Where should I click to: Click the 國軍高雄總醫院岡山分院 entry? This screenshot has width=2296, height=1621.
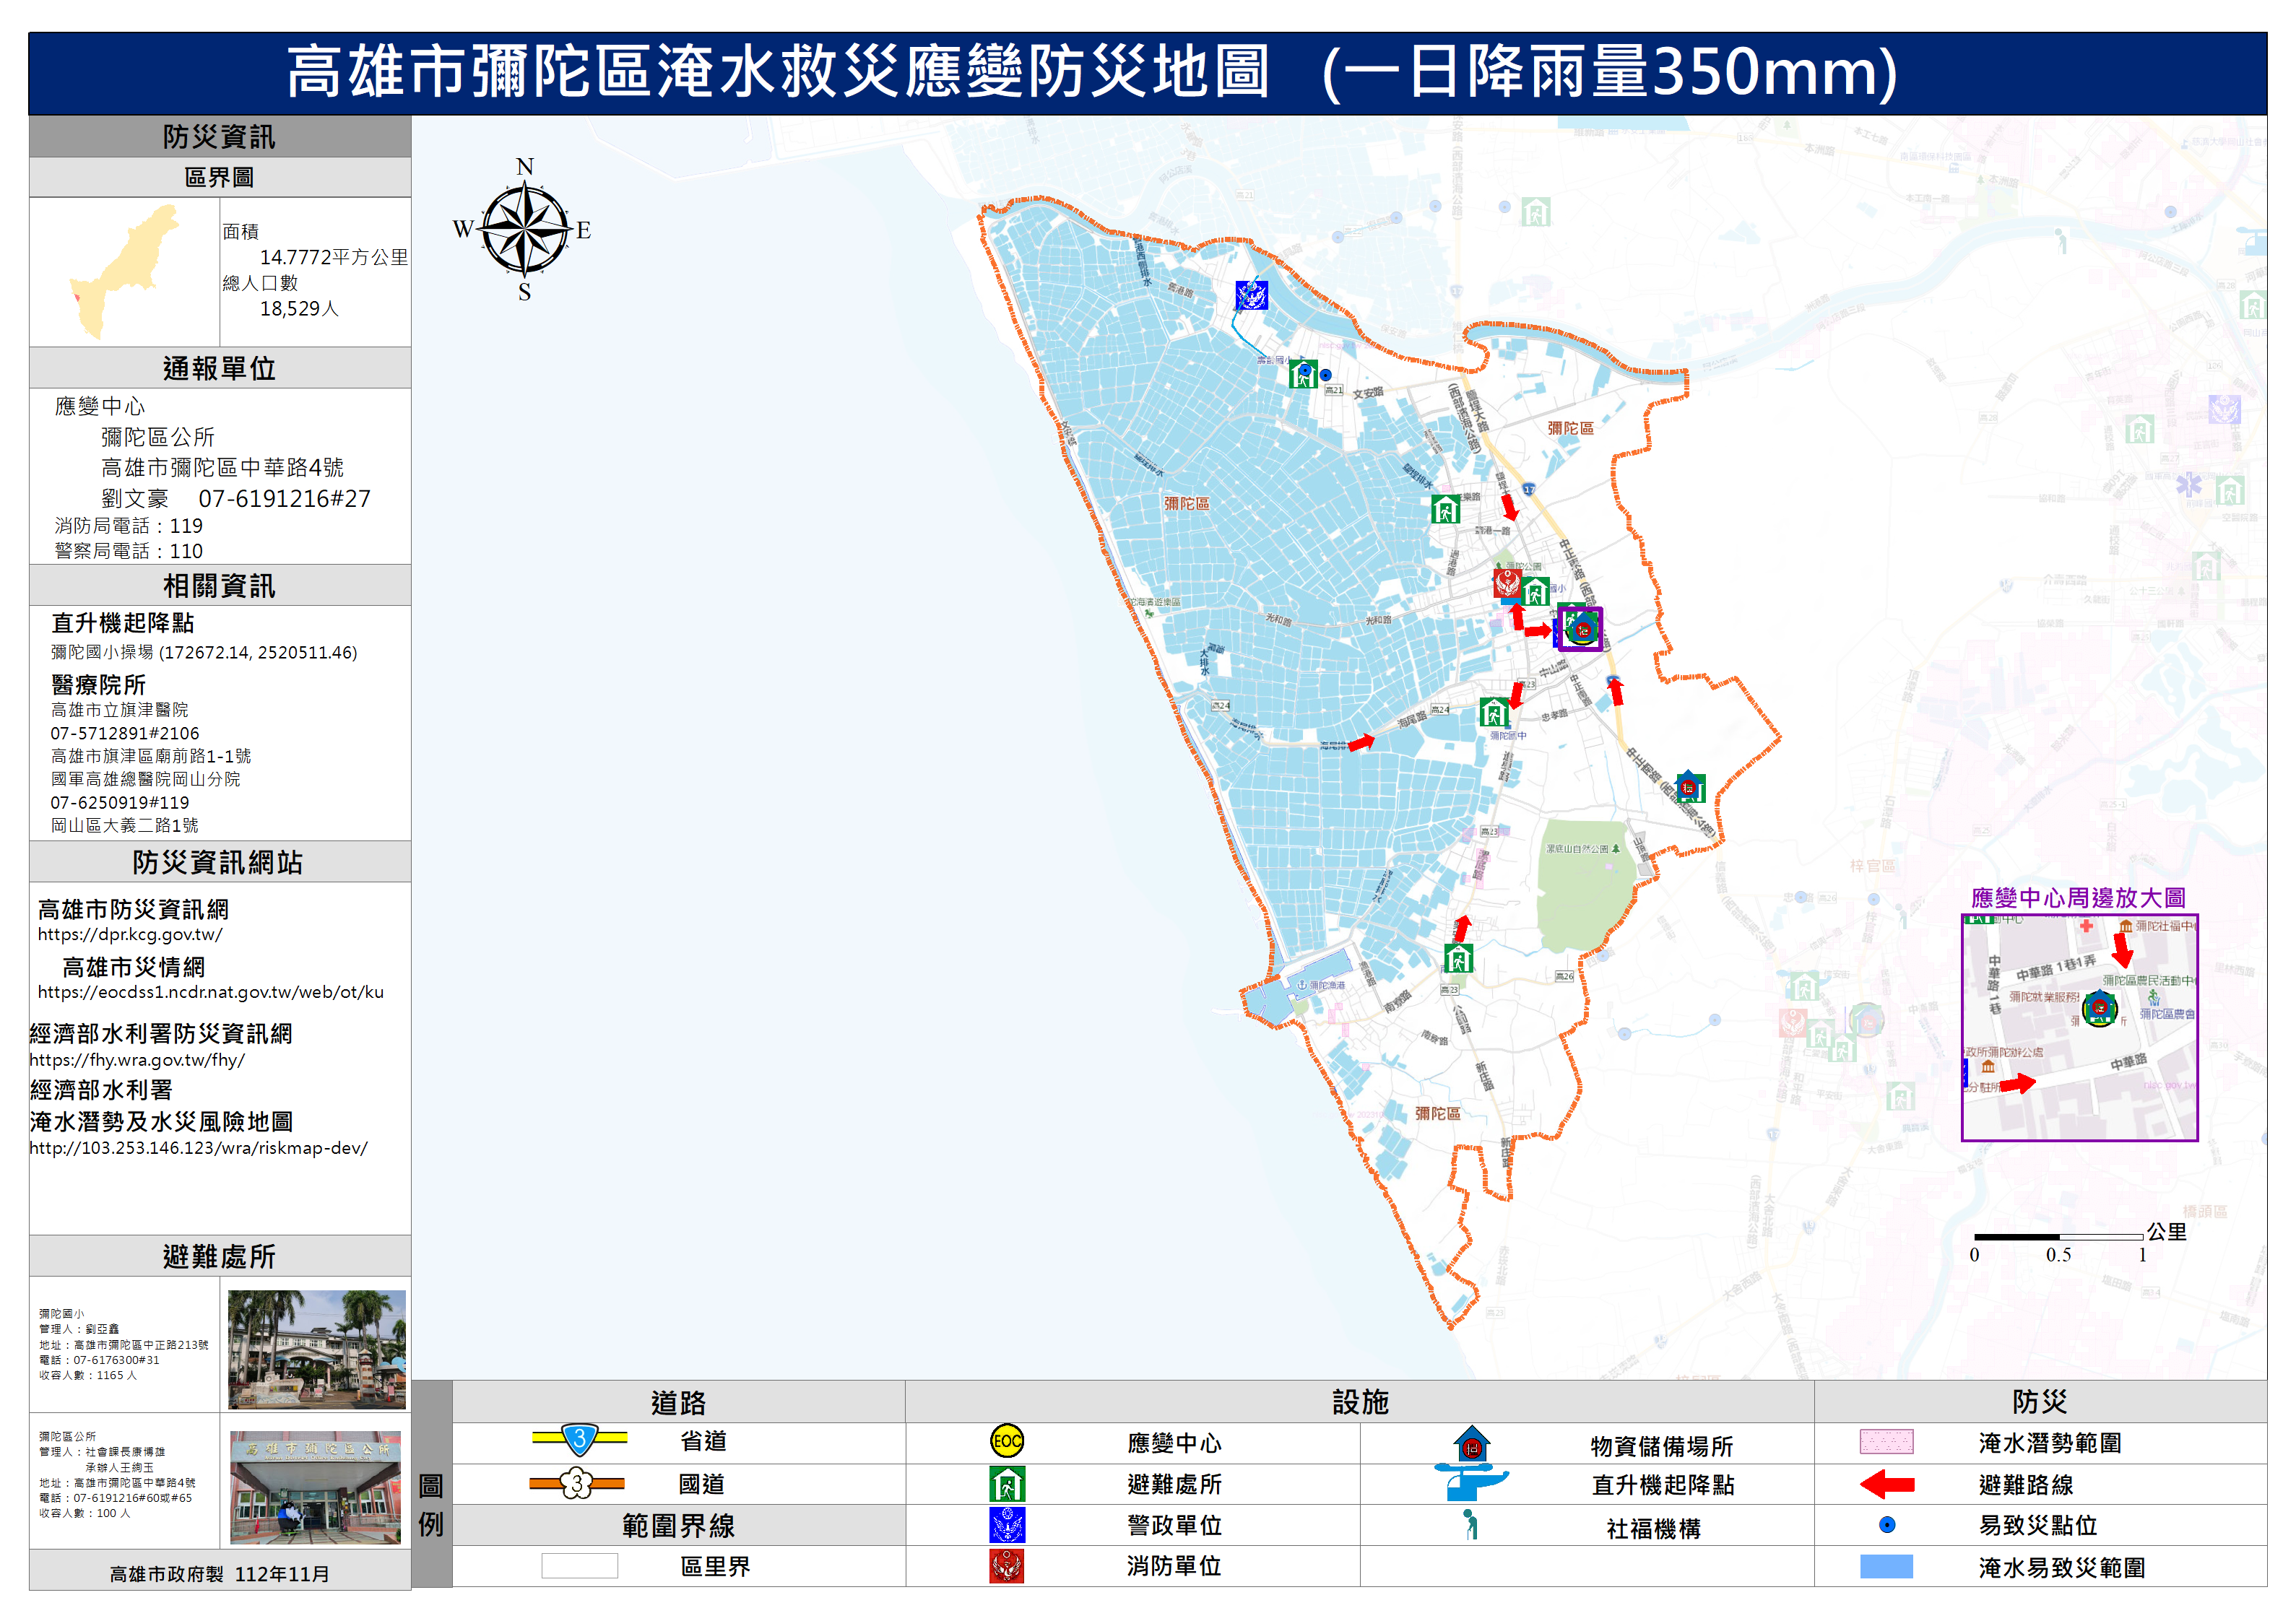click(x=146, y=779)
